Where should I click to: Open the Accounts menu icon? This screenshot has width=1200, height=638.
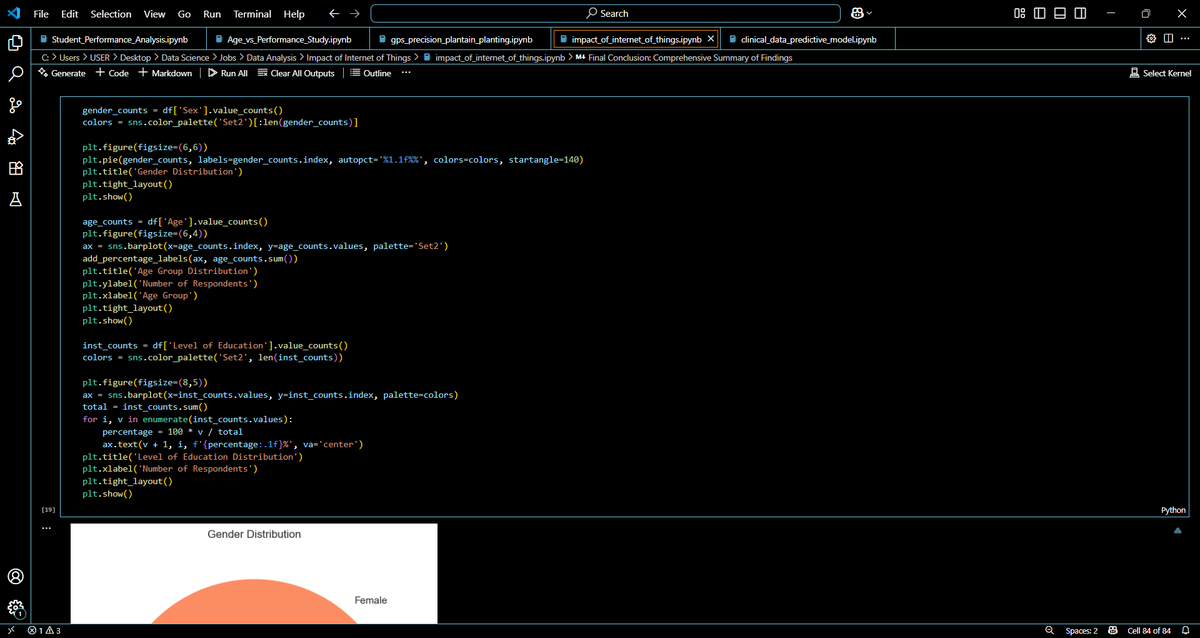point(15,576)
